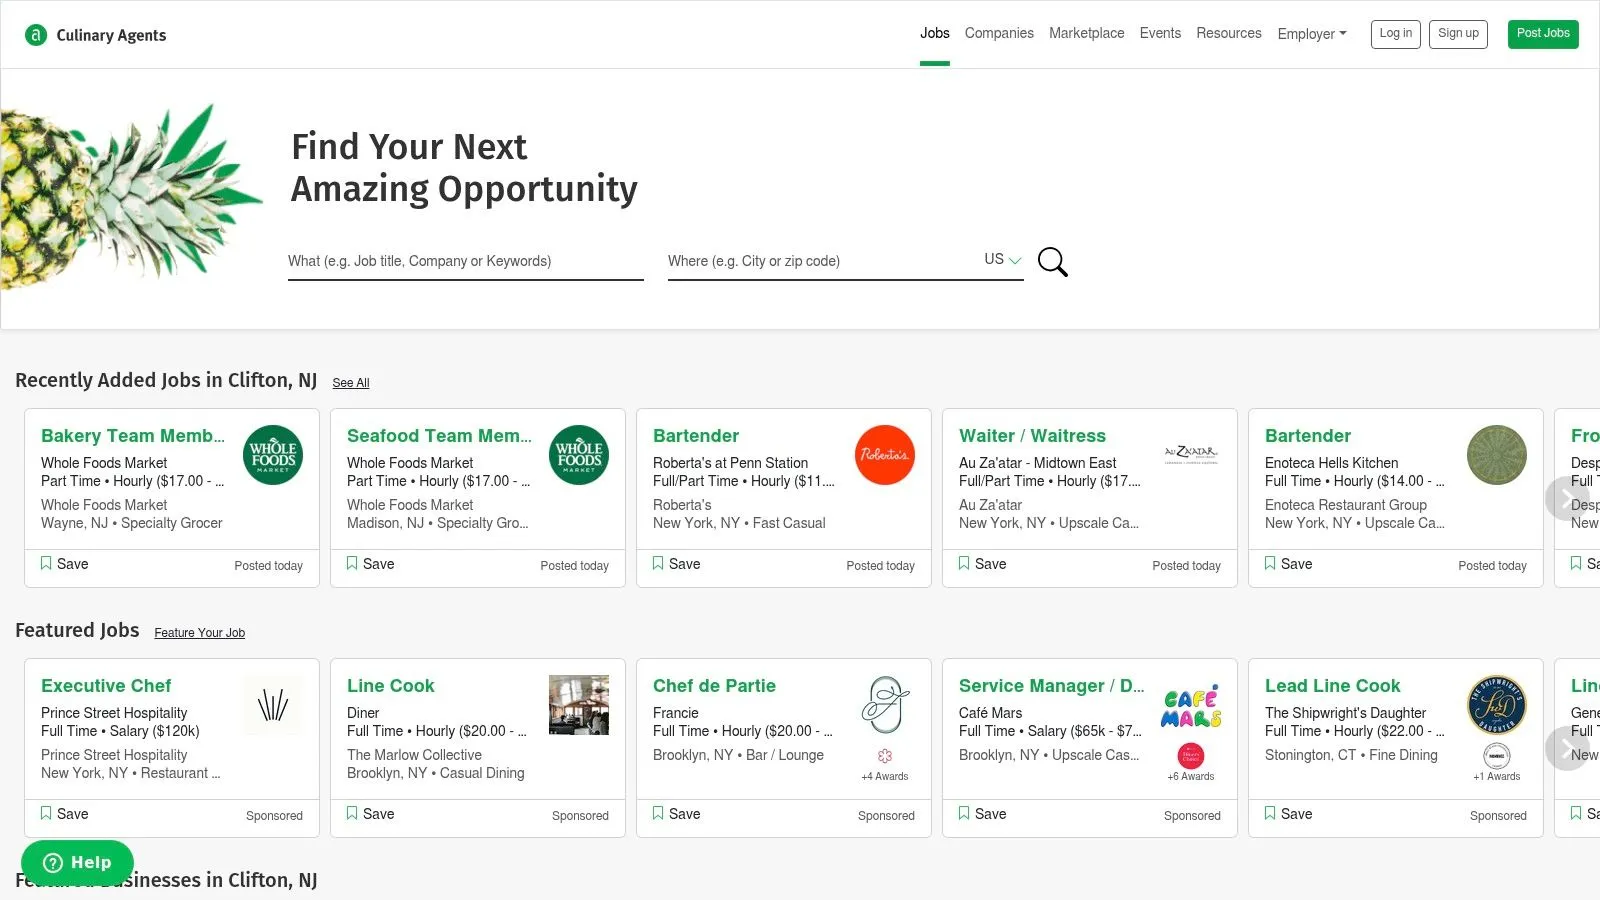This screenshot has height=900, width=1600.
Task: Click the green Post Jobs button
Action: pos(1543,34)
